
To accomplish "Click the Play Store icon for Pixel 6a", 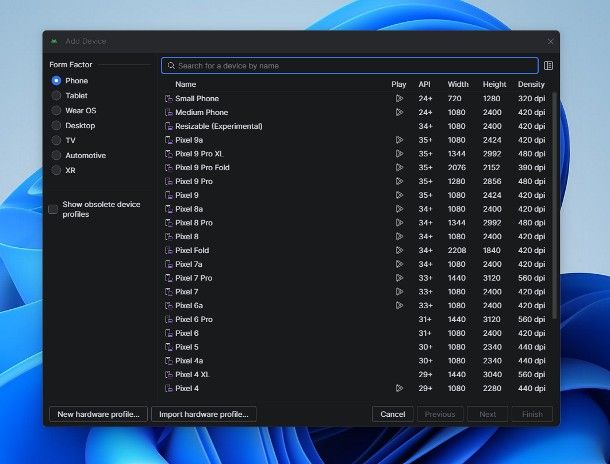I will (399, 306).
